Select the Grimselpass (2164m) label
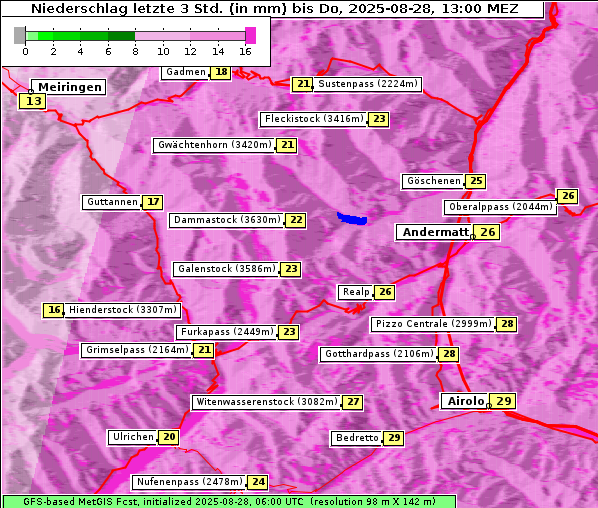 click(x=137, y=350)
